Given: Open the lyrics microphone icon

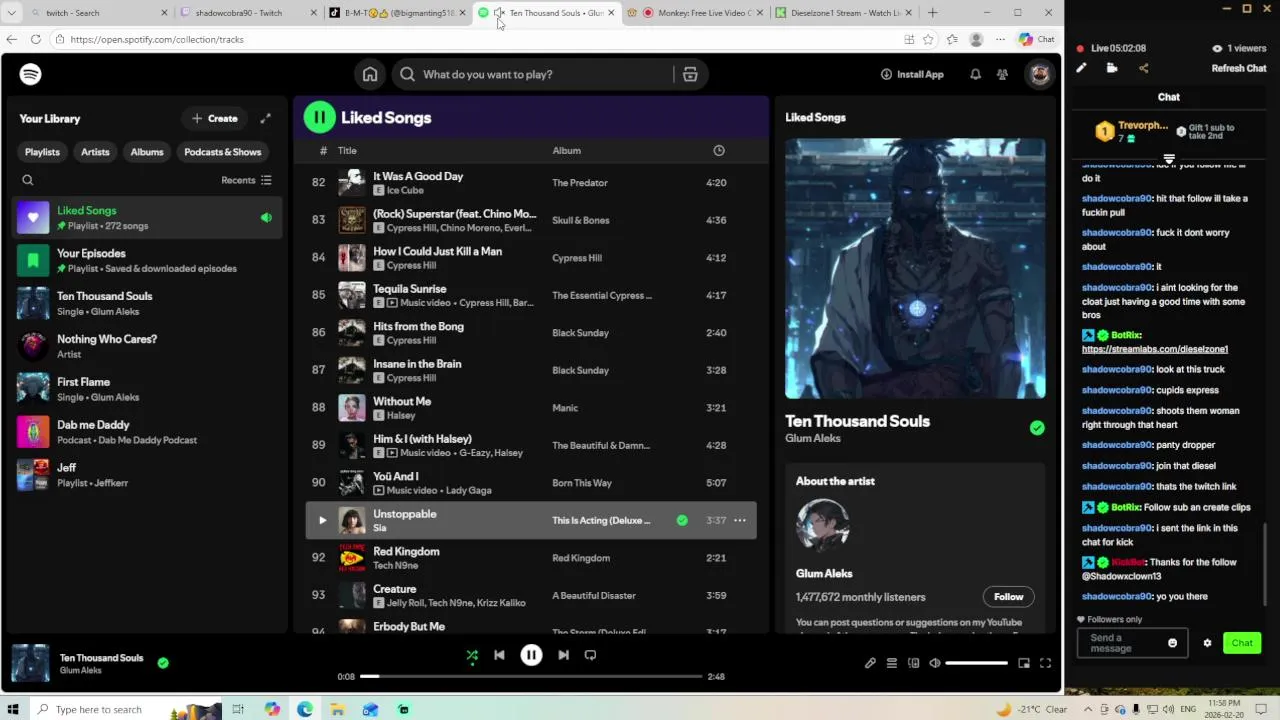Looking at the screenshot, I should pyautogui.click(x=870, y=663).
